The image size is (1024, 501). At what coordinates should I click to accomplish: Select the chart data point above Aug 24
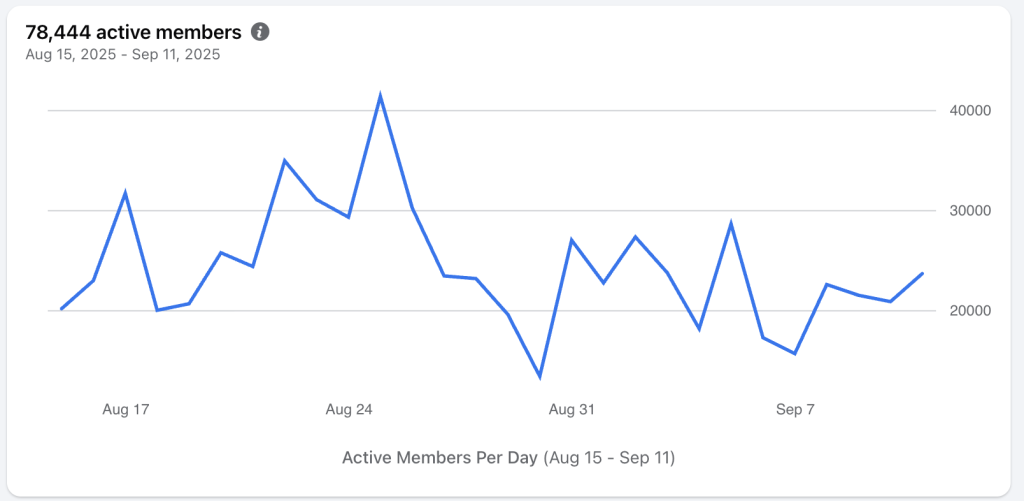tap(348, 216)
